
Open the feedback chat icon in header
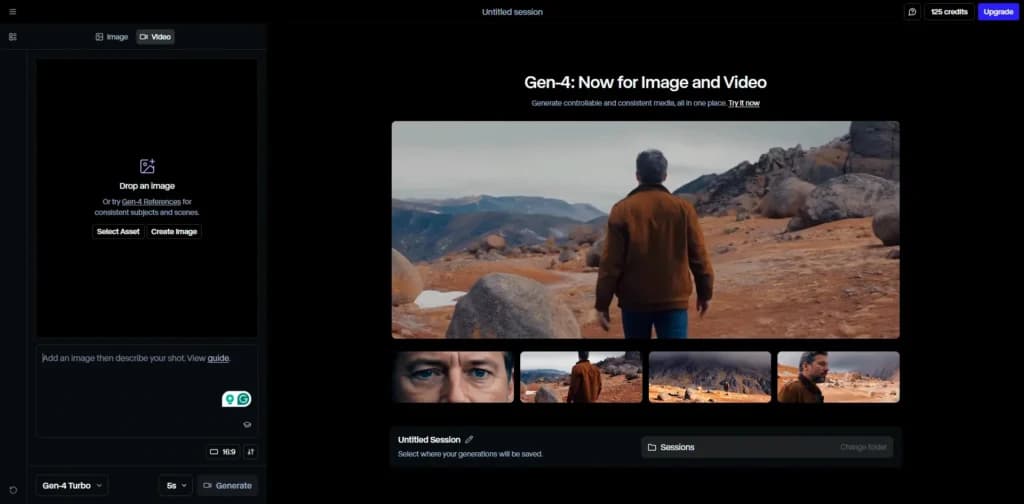pos(912,12)
